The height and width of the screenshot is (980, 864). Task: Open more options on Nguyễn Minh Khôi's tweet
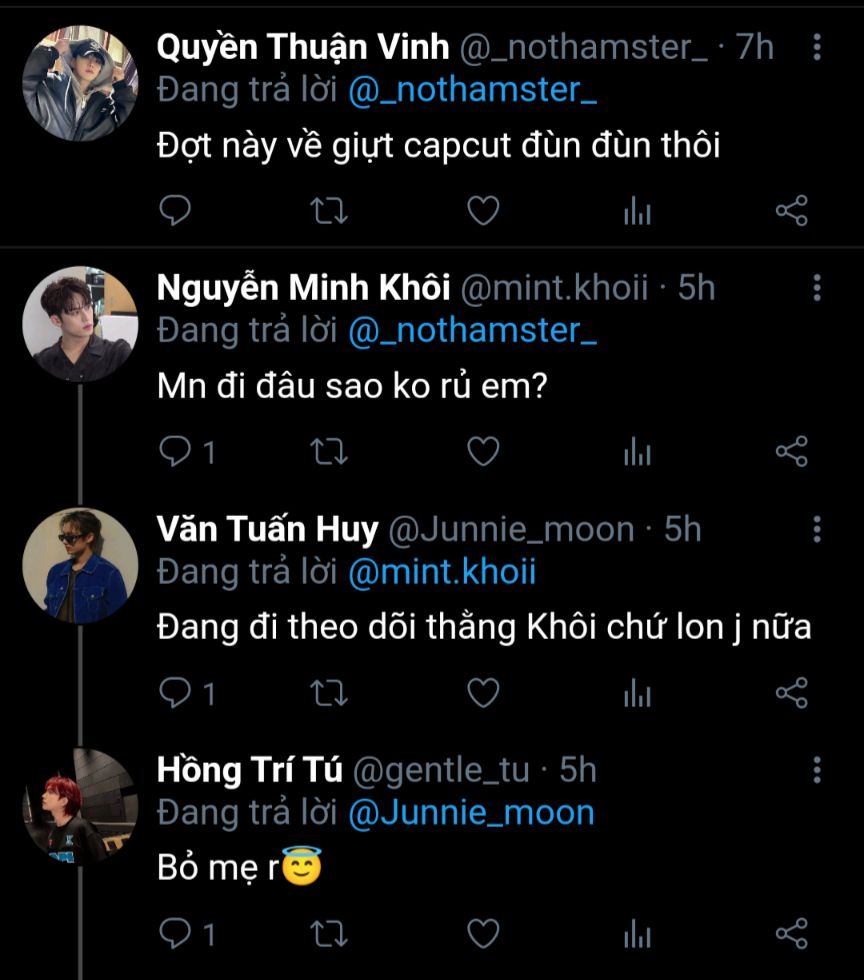pos(817,288)
